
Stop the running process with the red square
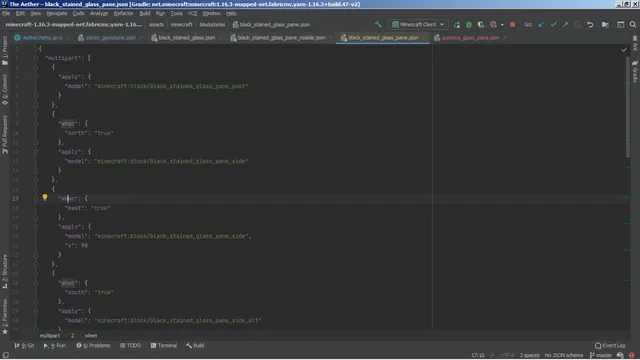[512, 24]
